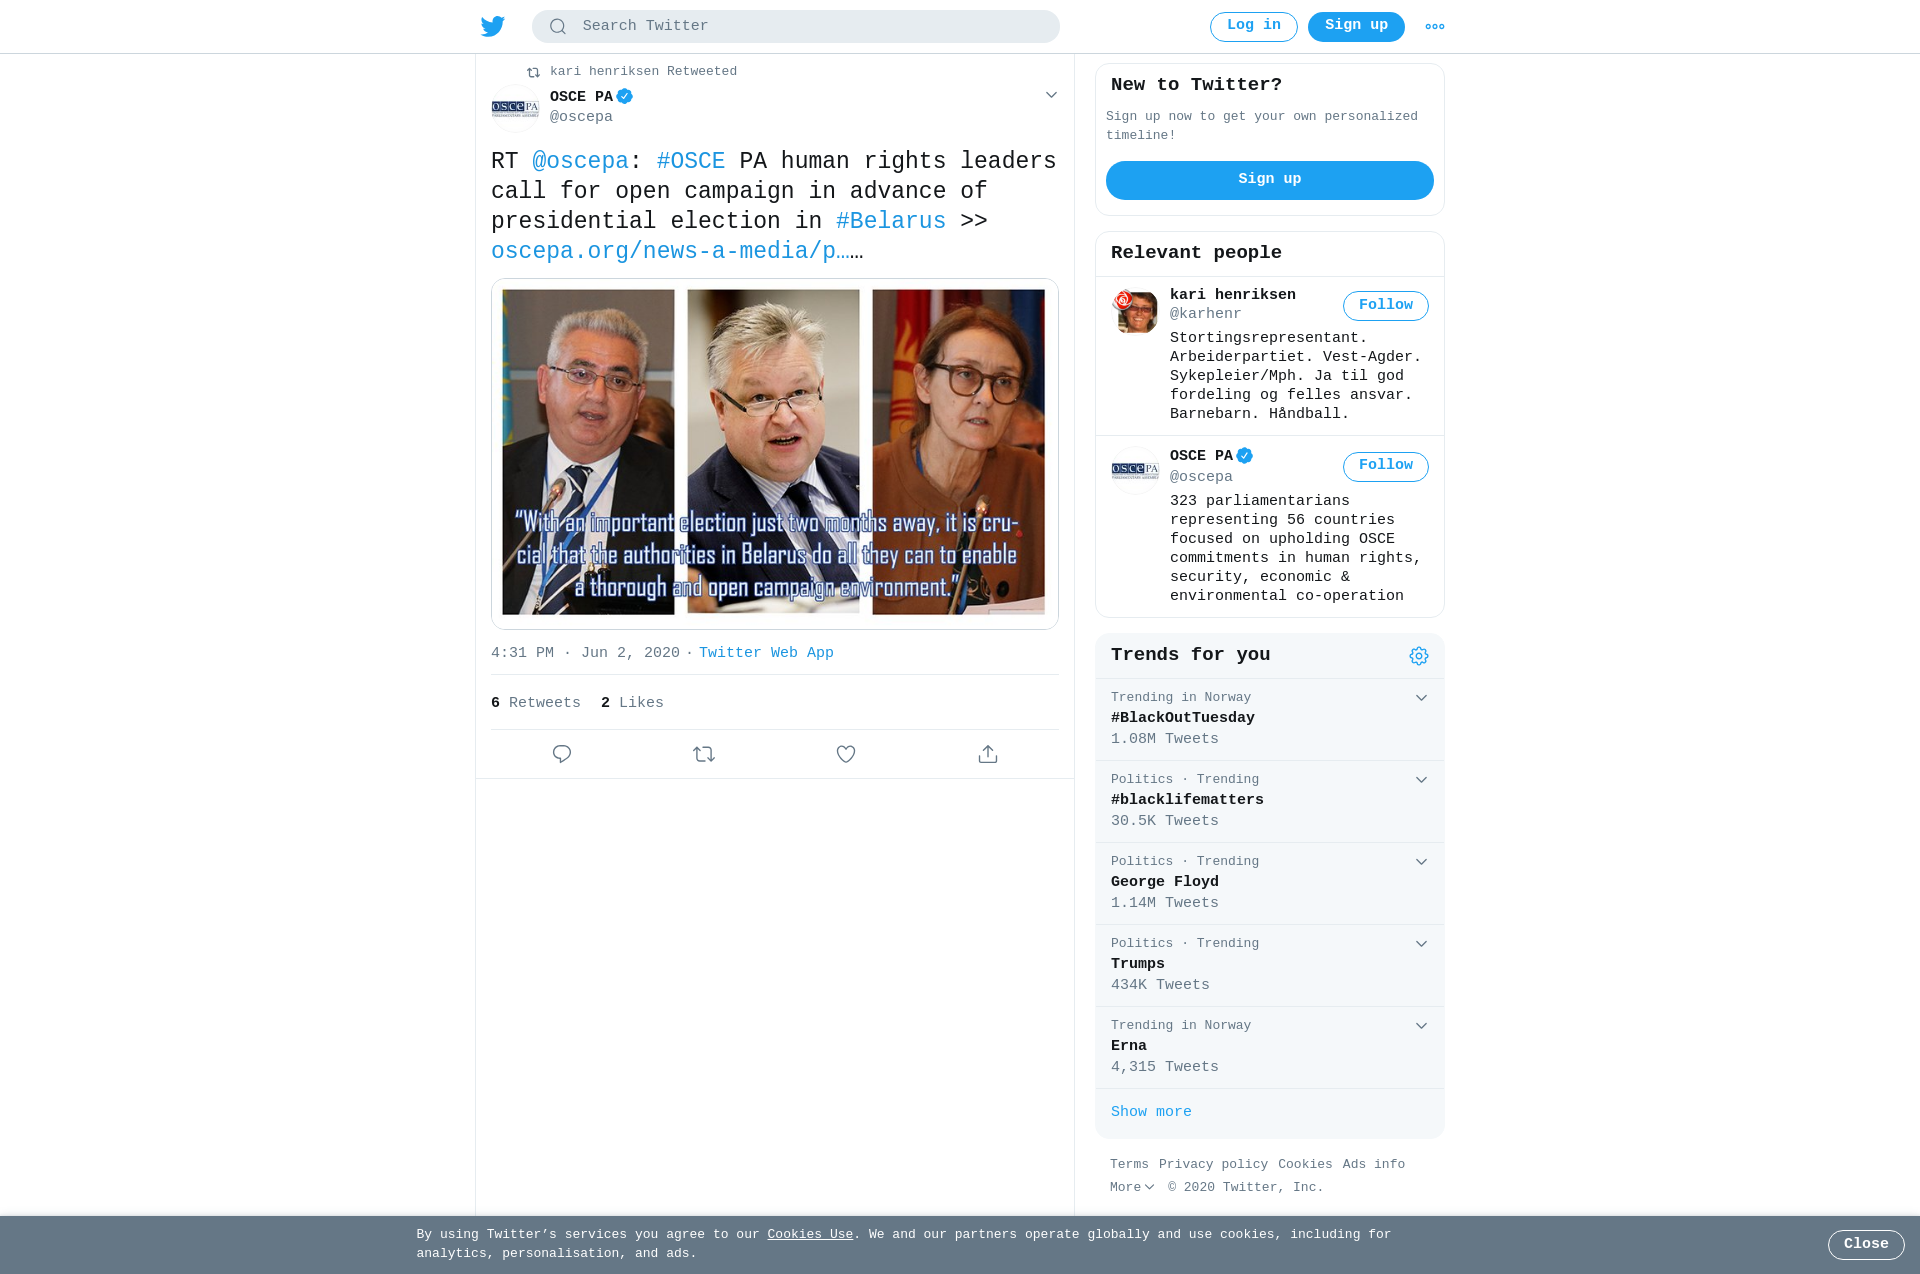Expand options for George Floyd trend
Image resolution: width=1920 pixels, height=1274 pixels.
coord(1421,862)
